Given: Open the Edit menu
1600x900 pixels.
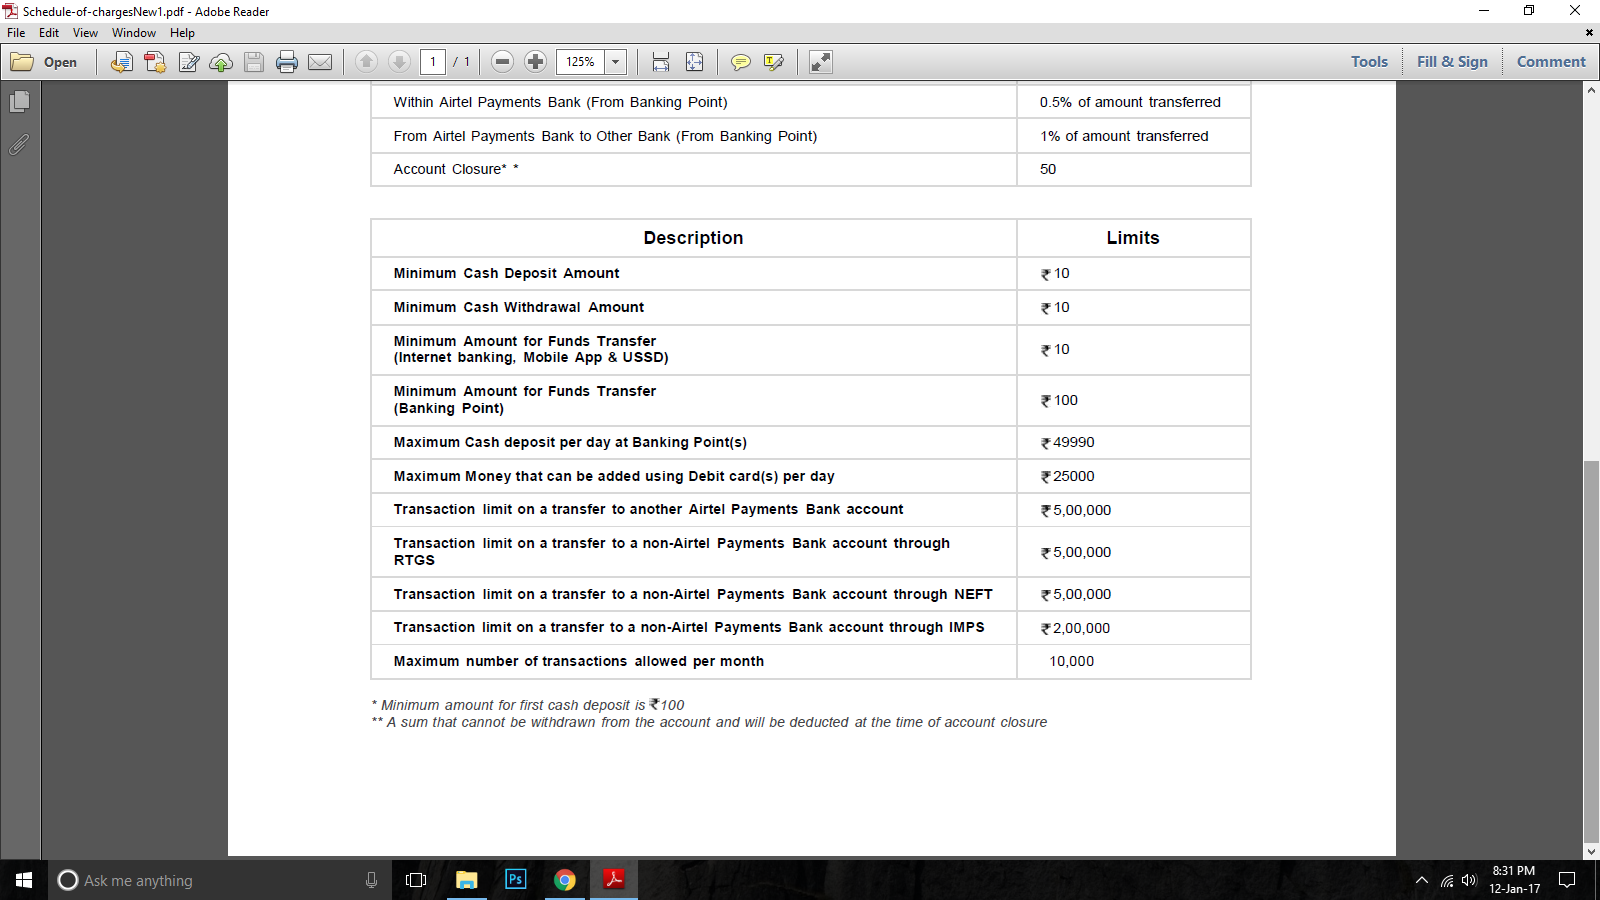Looking at the screenshot, I should pyautogui.click(x=49, y=33).
